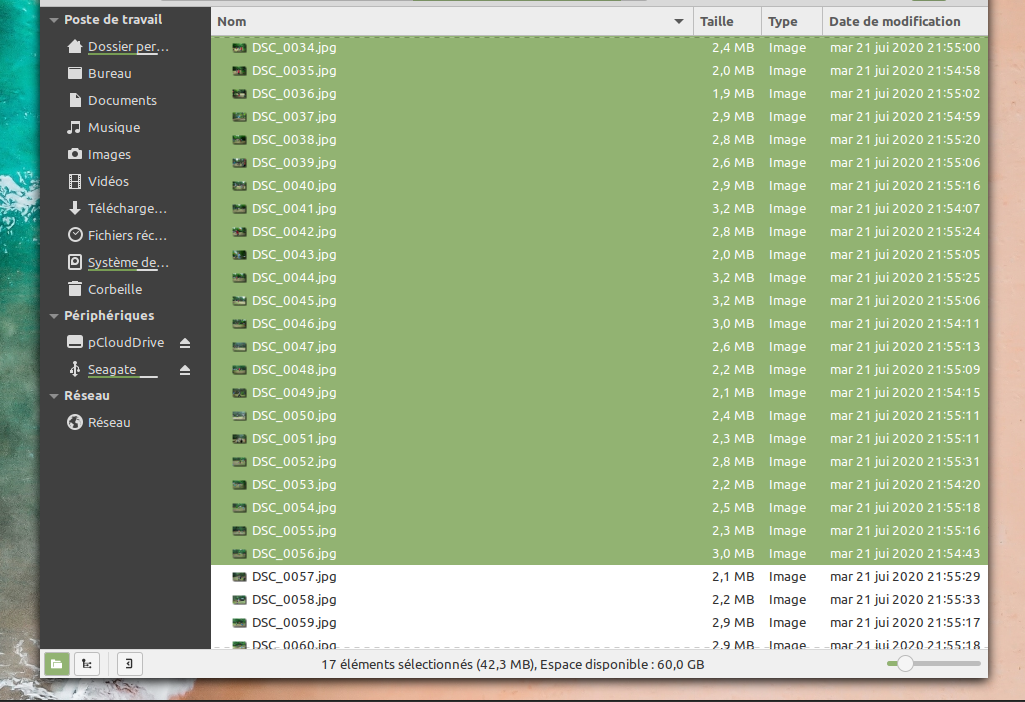Select the file DSC_0058.jpg
Viewport: 1025px width, 702px height.
pyautogui.click(x=294, y=599)
